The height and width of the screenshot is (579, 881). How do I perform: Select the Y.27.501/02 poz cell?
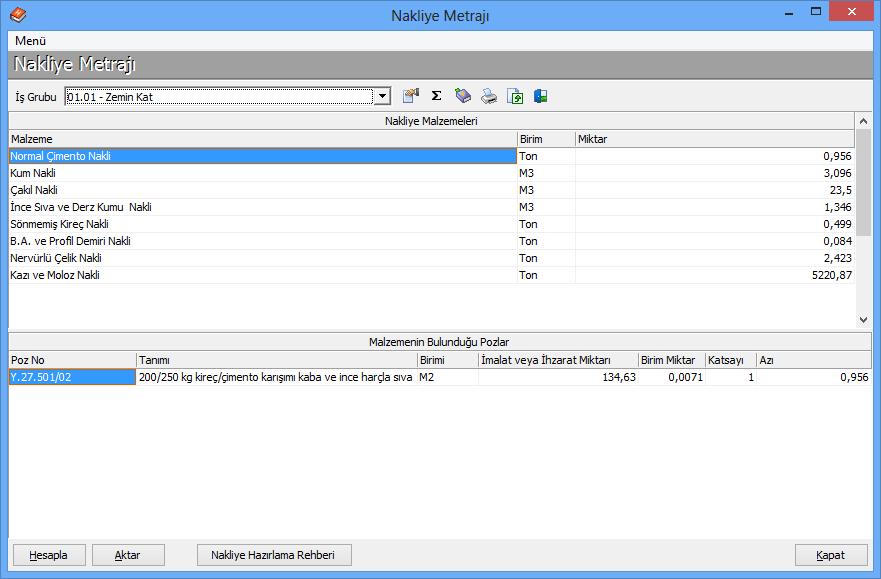tap(72, 377)
